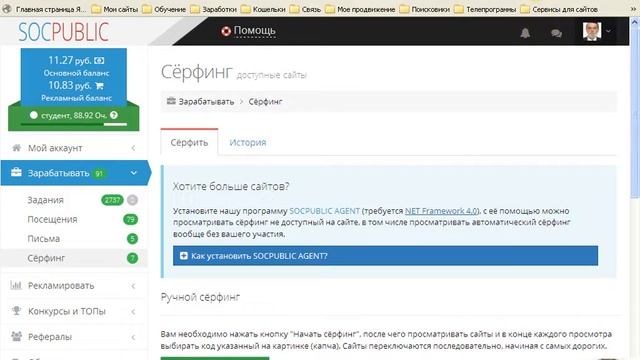
Task: Click the 7 badge on Сёрфинг
Action: click(x=132, y=258)
